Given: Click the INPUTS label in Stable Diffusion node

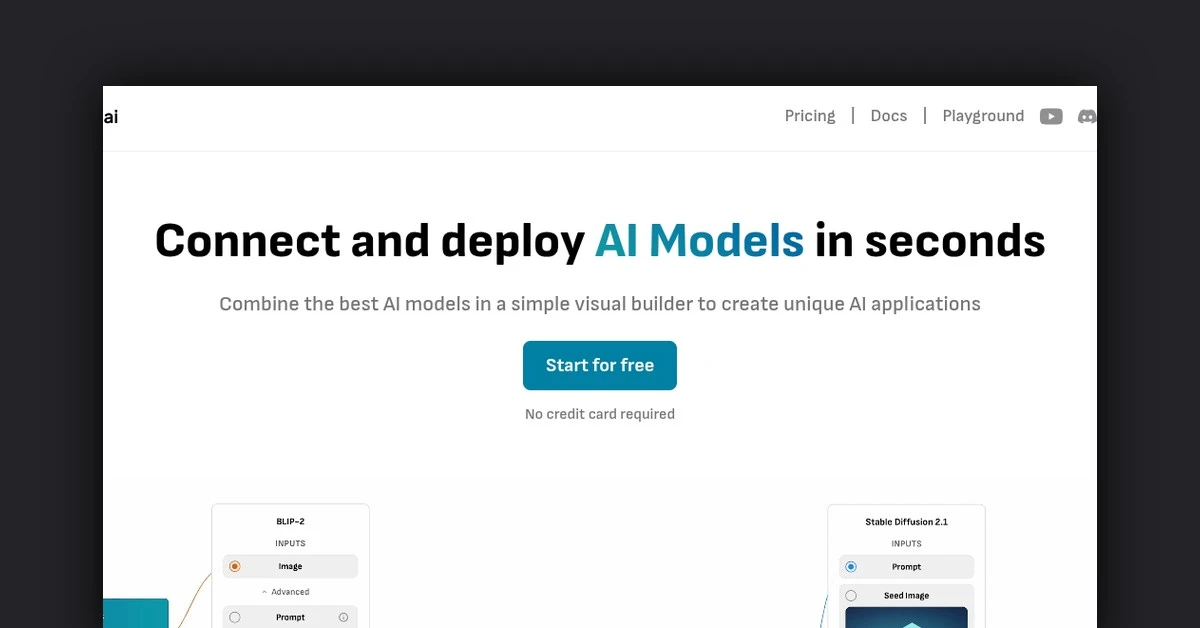Looking at the screenshot, I should click(x=906, y=544).
